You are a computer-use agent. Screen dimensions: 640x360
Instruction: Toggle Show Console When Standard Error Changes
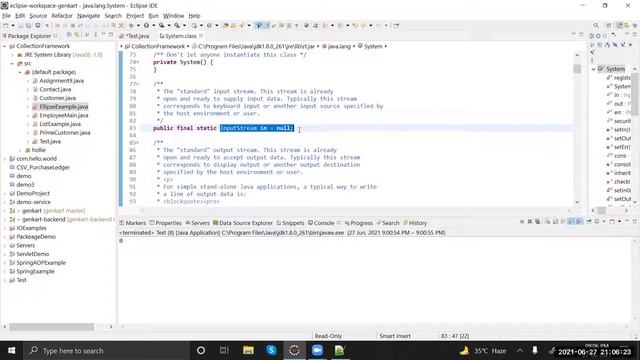tap(579, 222)
